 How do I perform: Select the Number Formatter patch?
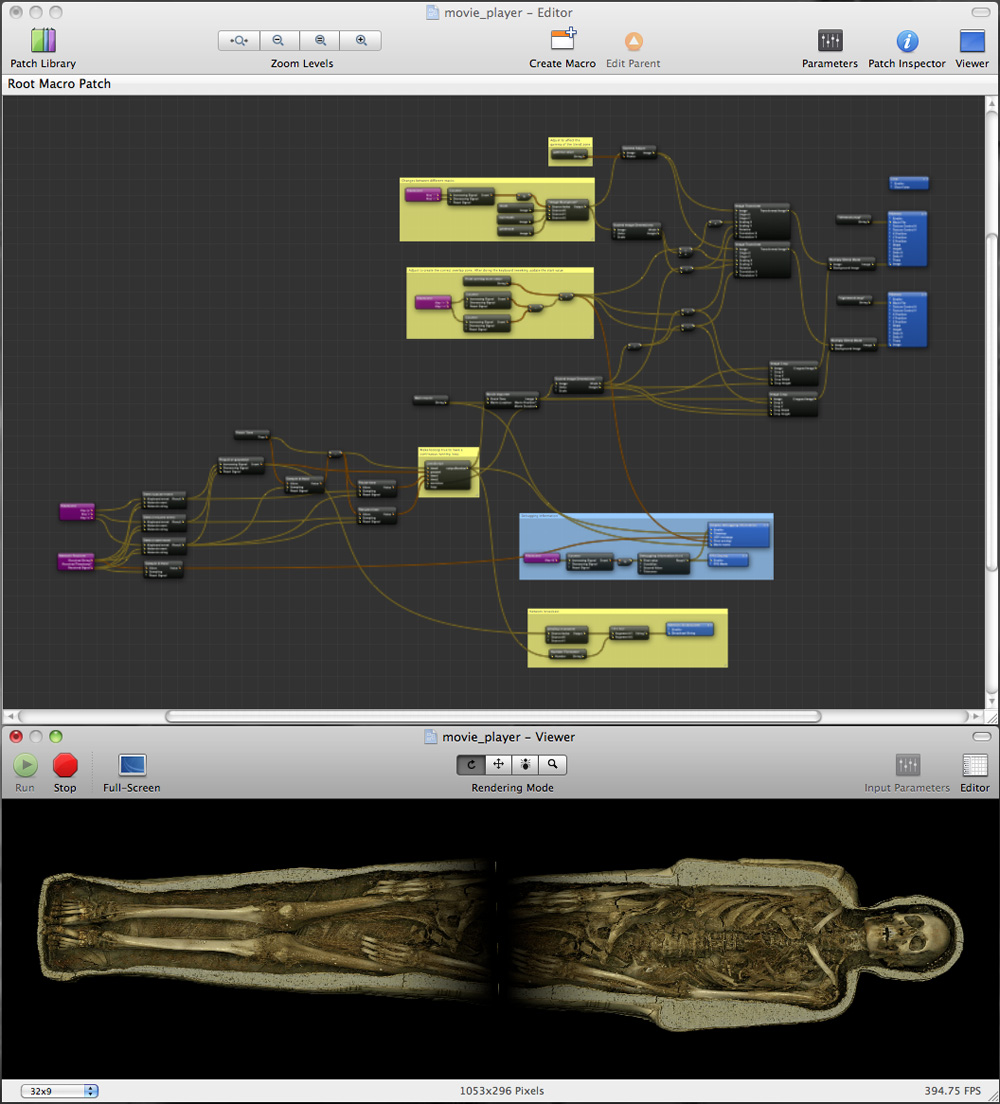click(x=566, y=654)
